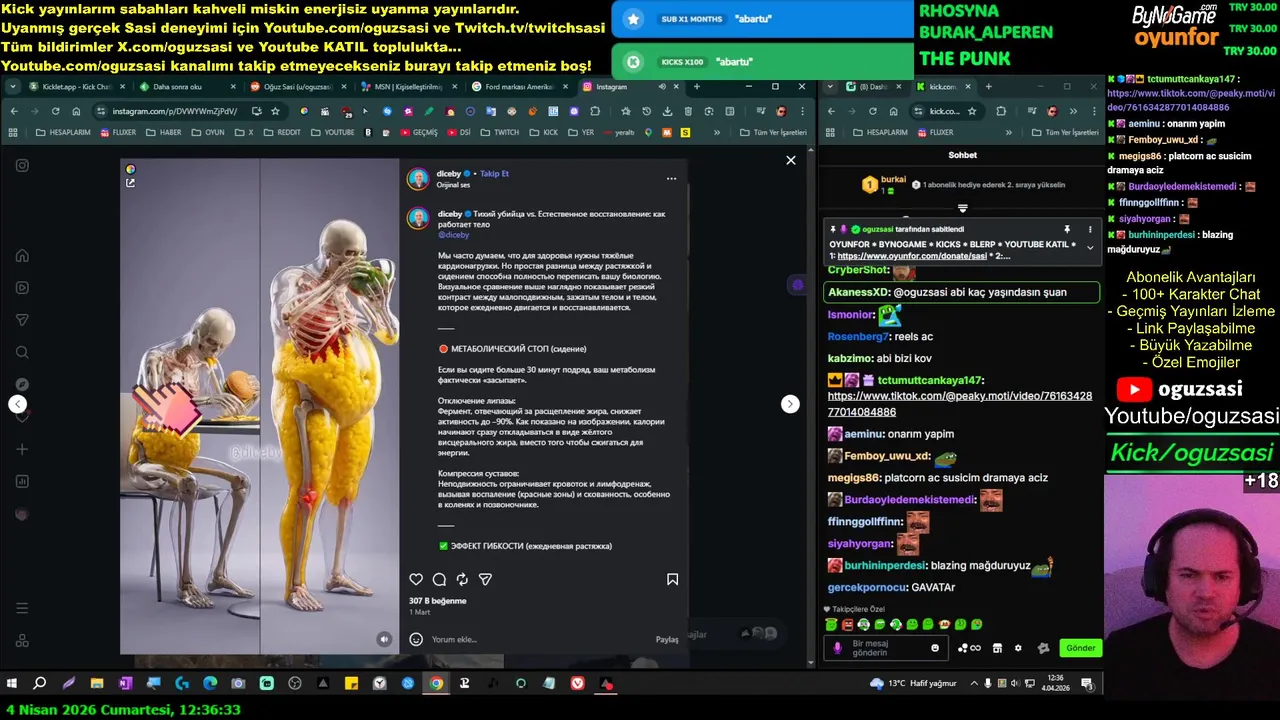Screen dimensions: 1280x720
Task: Send the chat message with Gönder
Action: [1080, 648]
